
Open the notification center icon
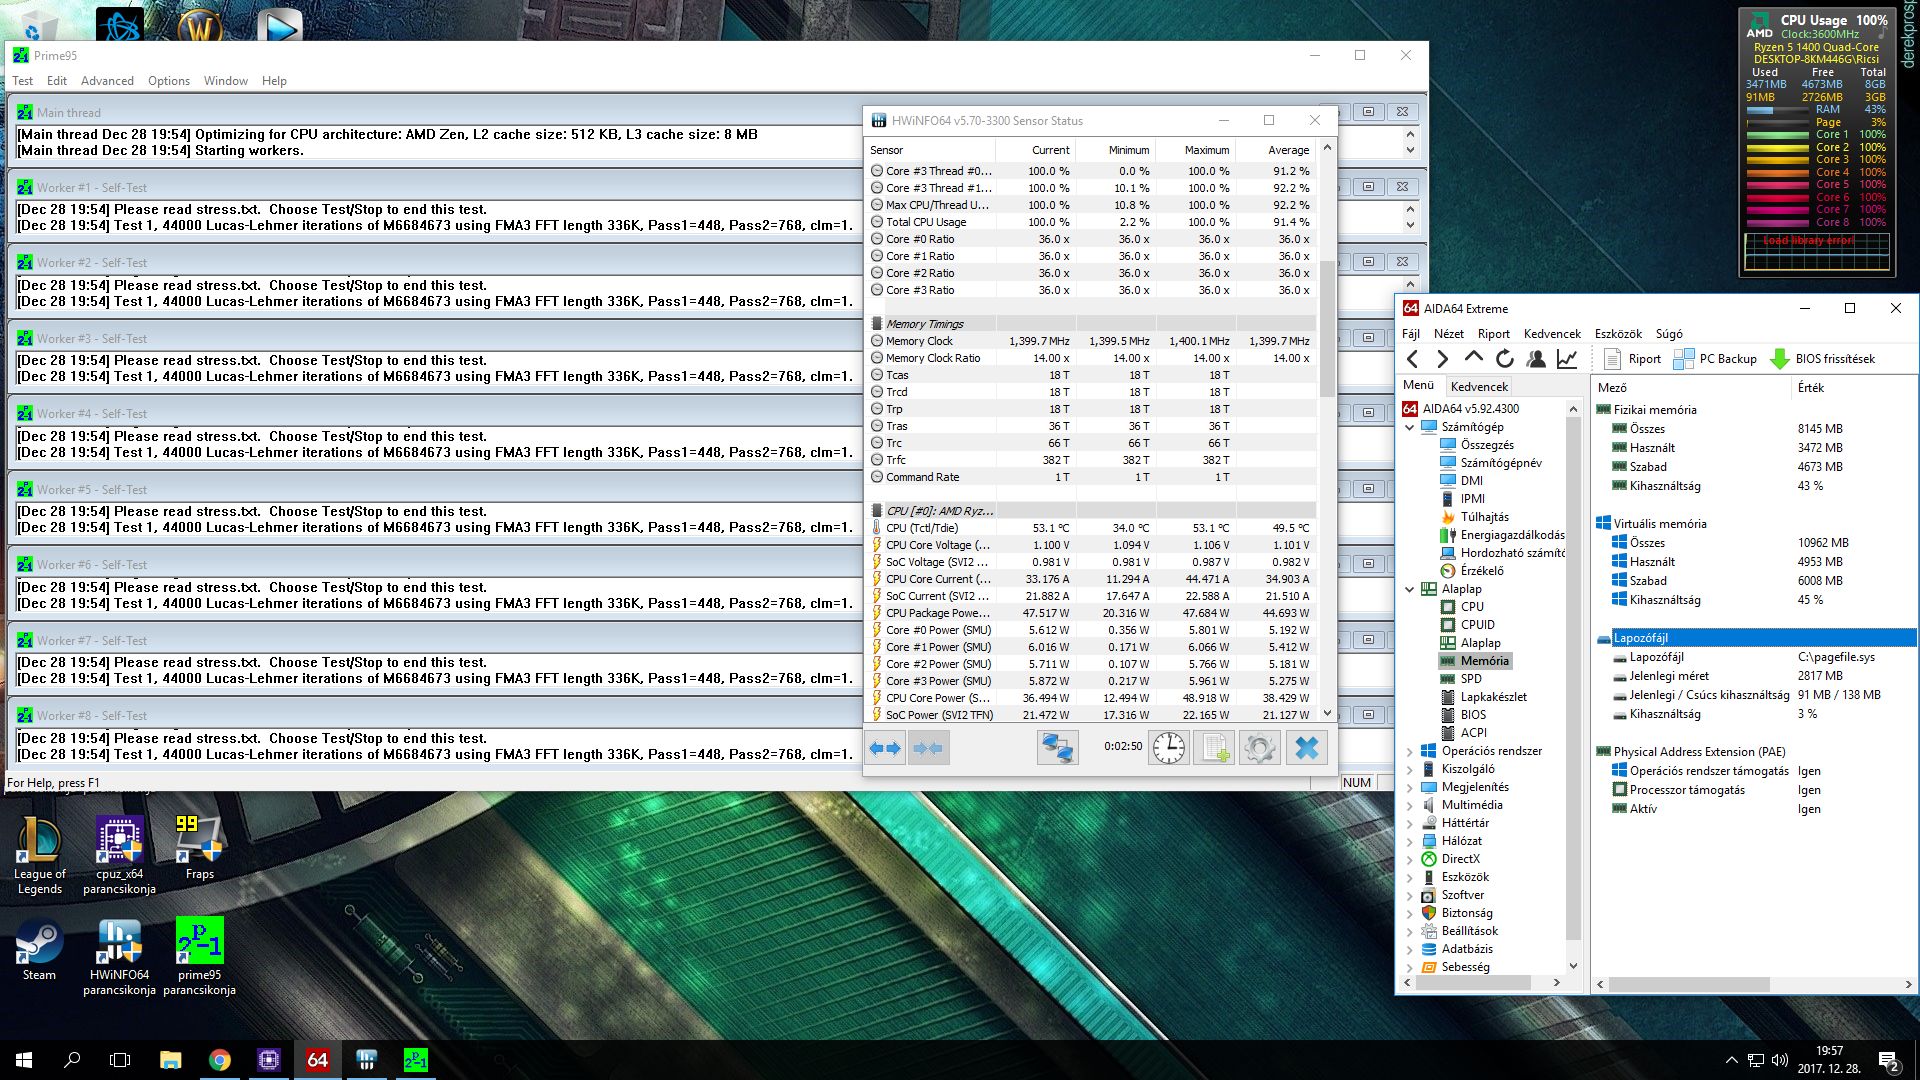tap(1889, 1060)
